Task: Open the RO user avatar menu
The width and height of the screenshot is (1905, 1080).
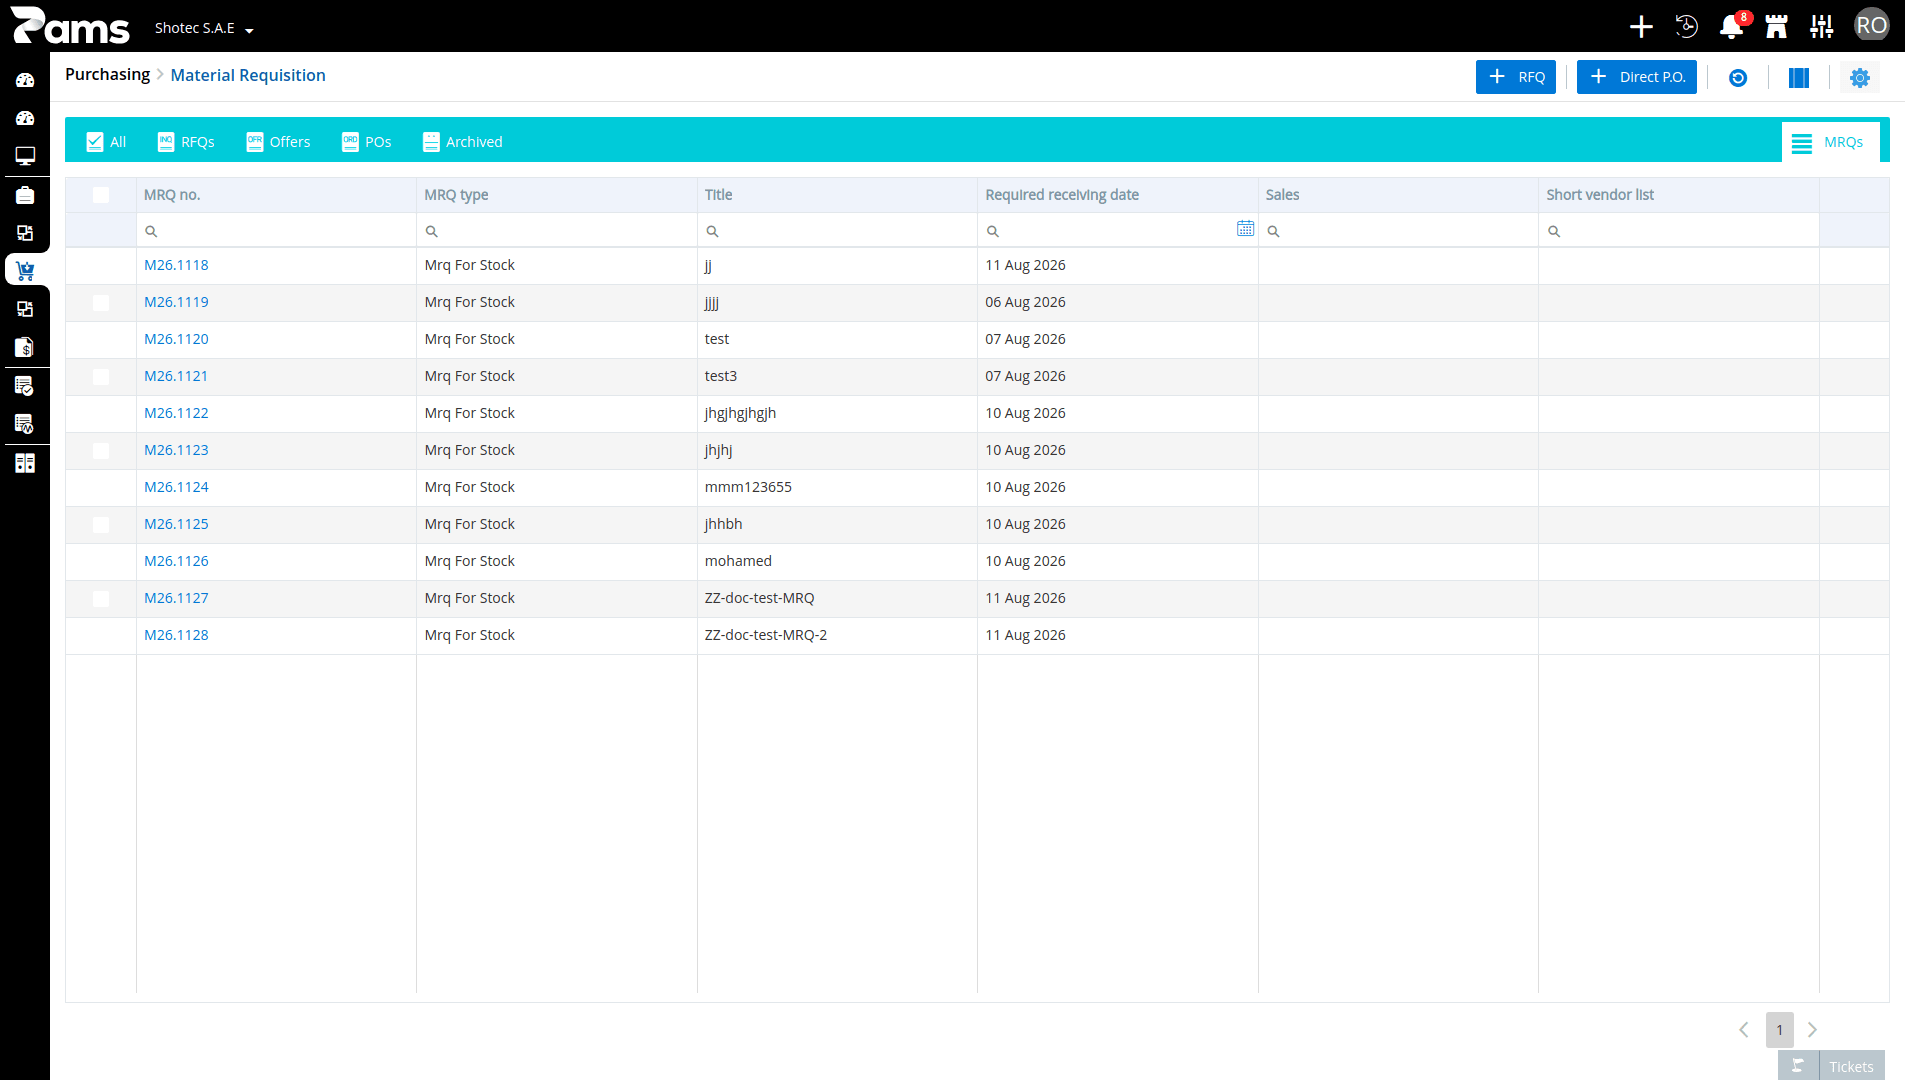Action: pos(1871,26)
